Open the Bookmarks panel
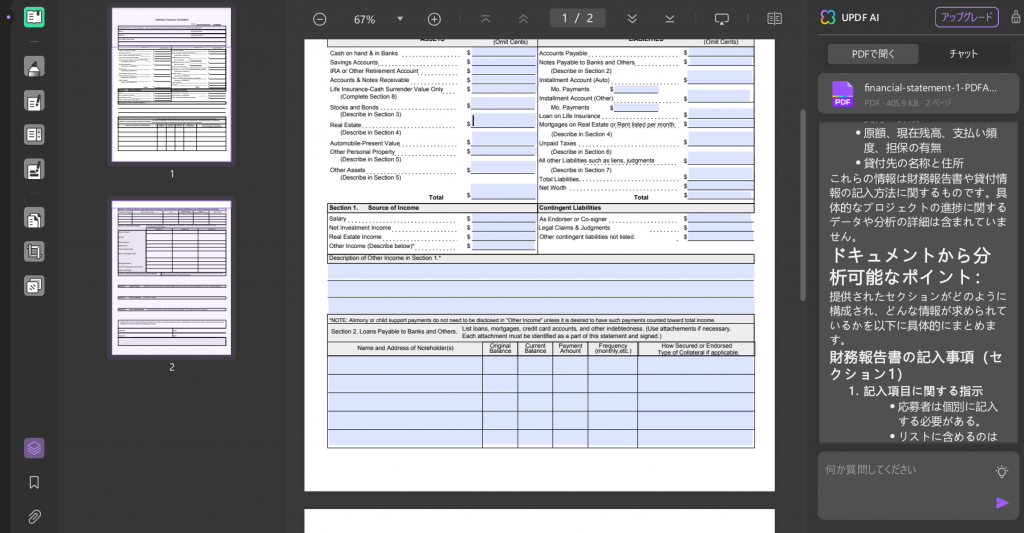This screenshot has width=1024, height=533. point(34,483)
